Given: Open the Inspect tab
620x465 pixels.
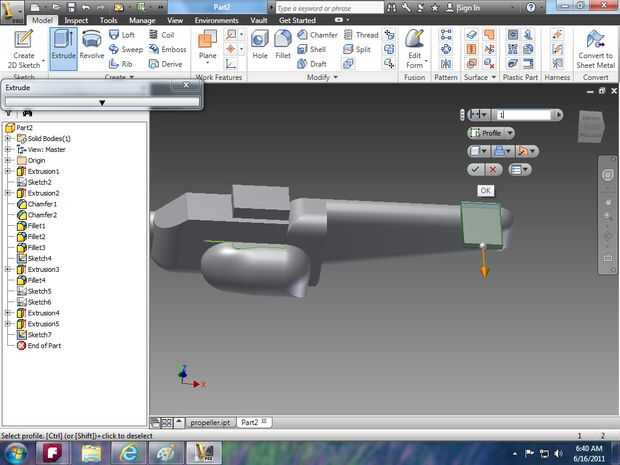Looking at the screenshot, I should coord(76,20).
